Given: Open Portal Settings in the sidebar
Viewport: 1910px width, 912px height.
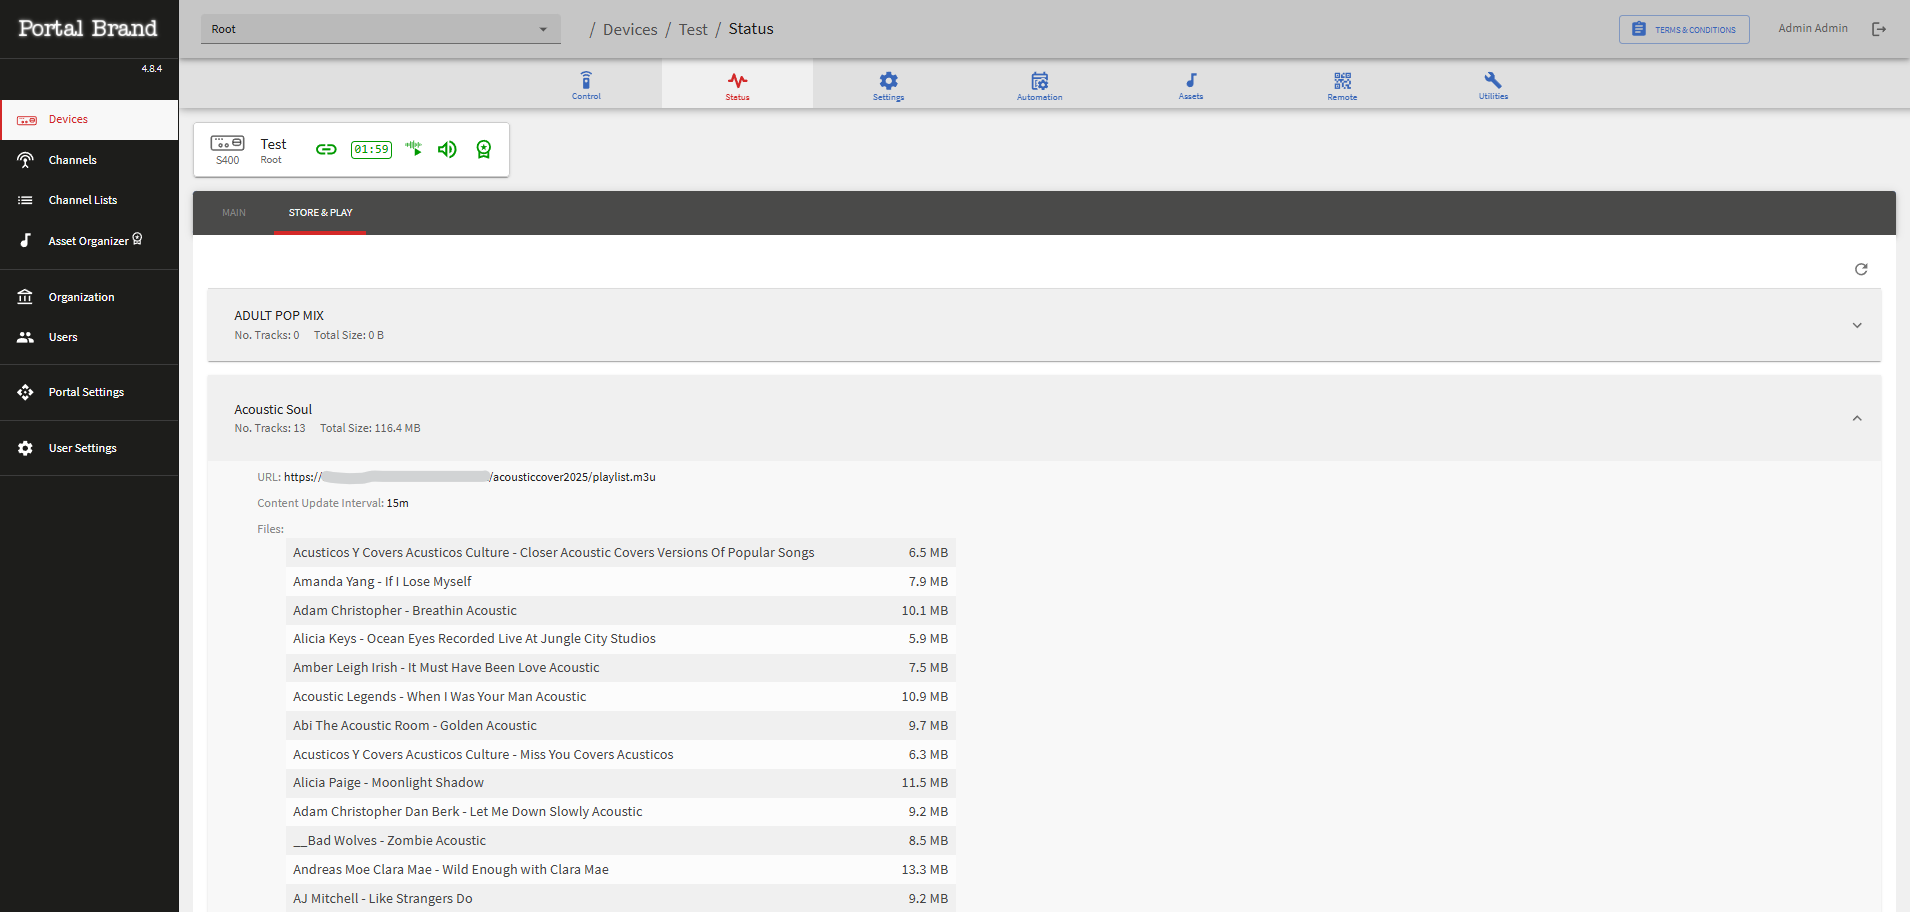Looking at the screenshot, I should pos(89,392).
